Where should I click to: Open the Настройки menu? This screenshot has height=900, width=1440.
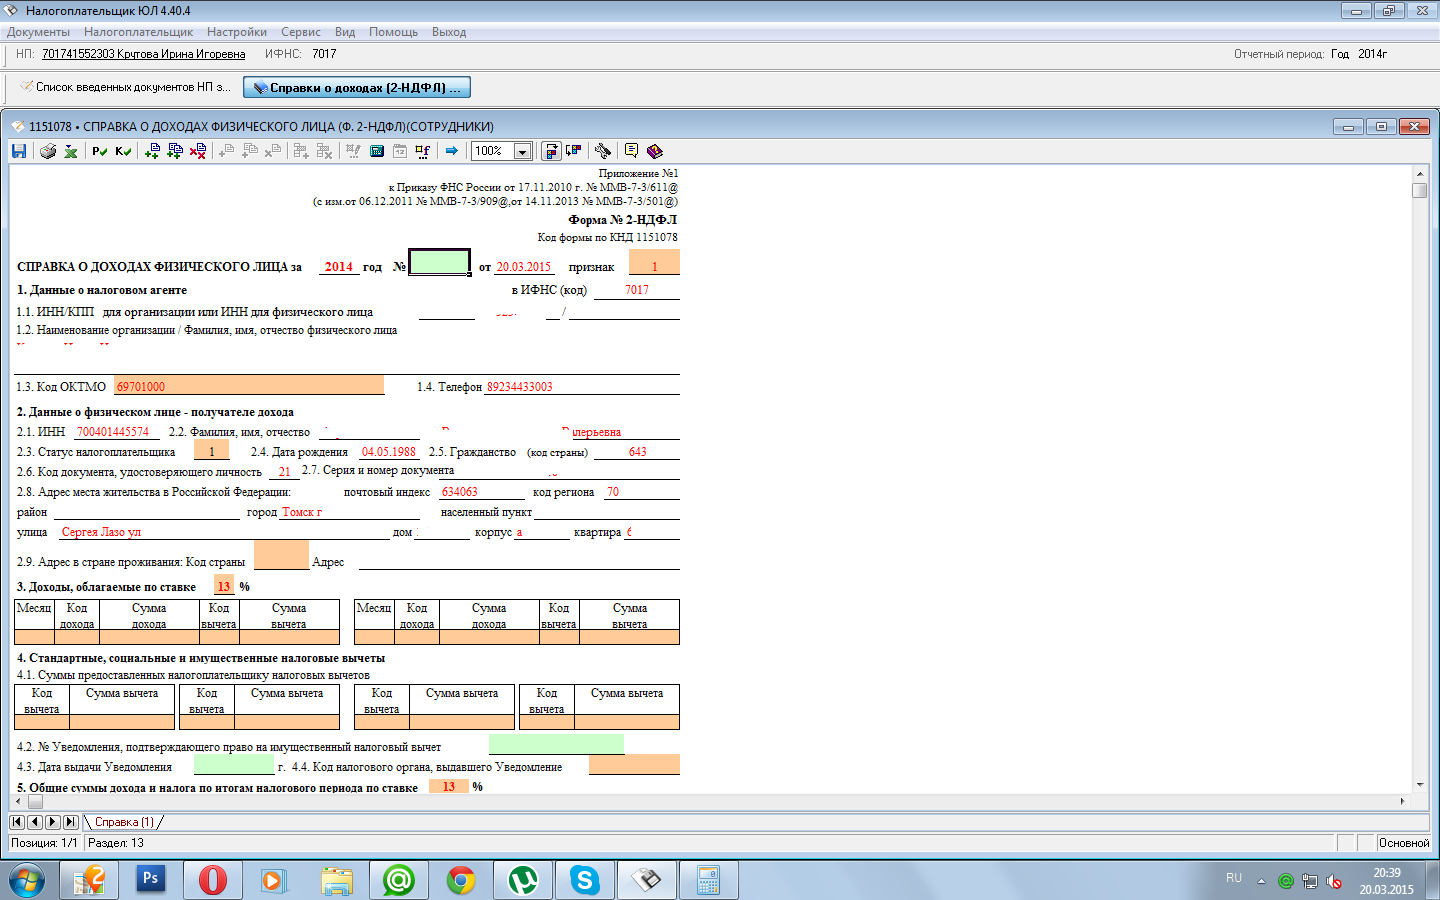237,32
